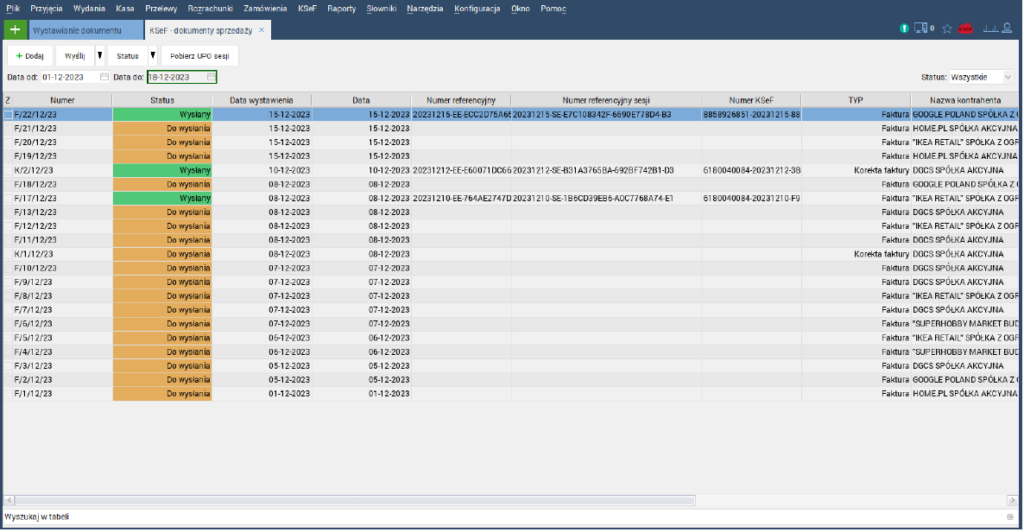
Task: Open the Status filter combo box Wszystkie
Action: pyautogui.click(x=967, y=77)
